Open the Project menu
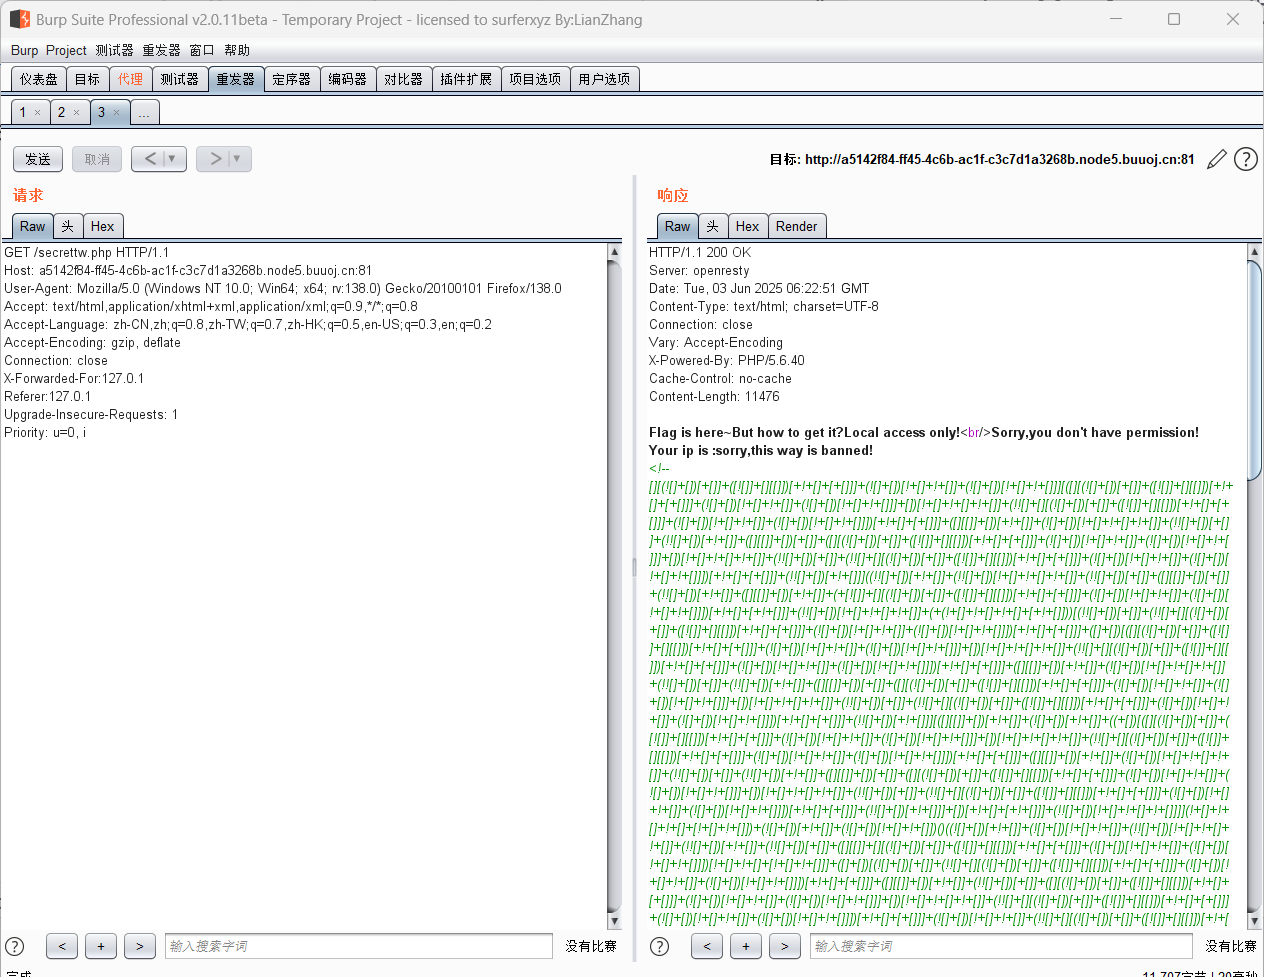The image size is (1264, 979). coord(66,50)
